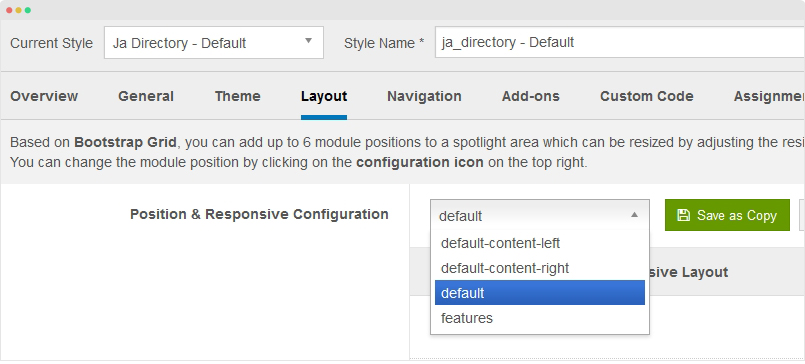The image size is (805, 364).
Task: Go to the Theme tab
Action: click(x=237, y=96)
